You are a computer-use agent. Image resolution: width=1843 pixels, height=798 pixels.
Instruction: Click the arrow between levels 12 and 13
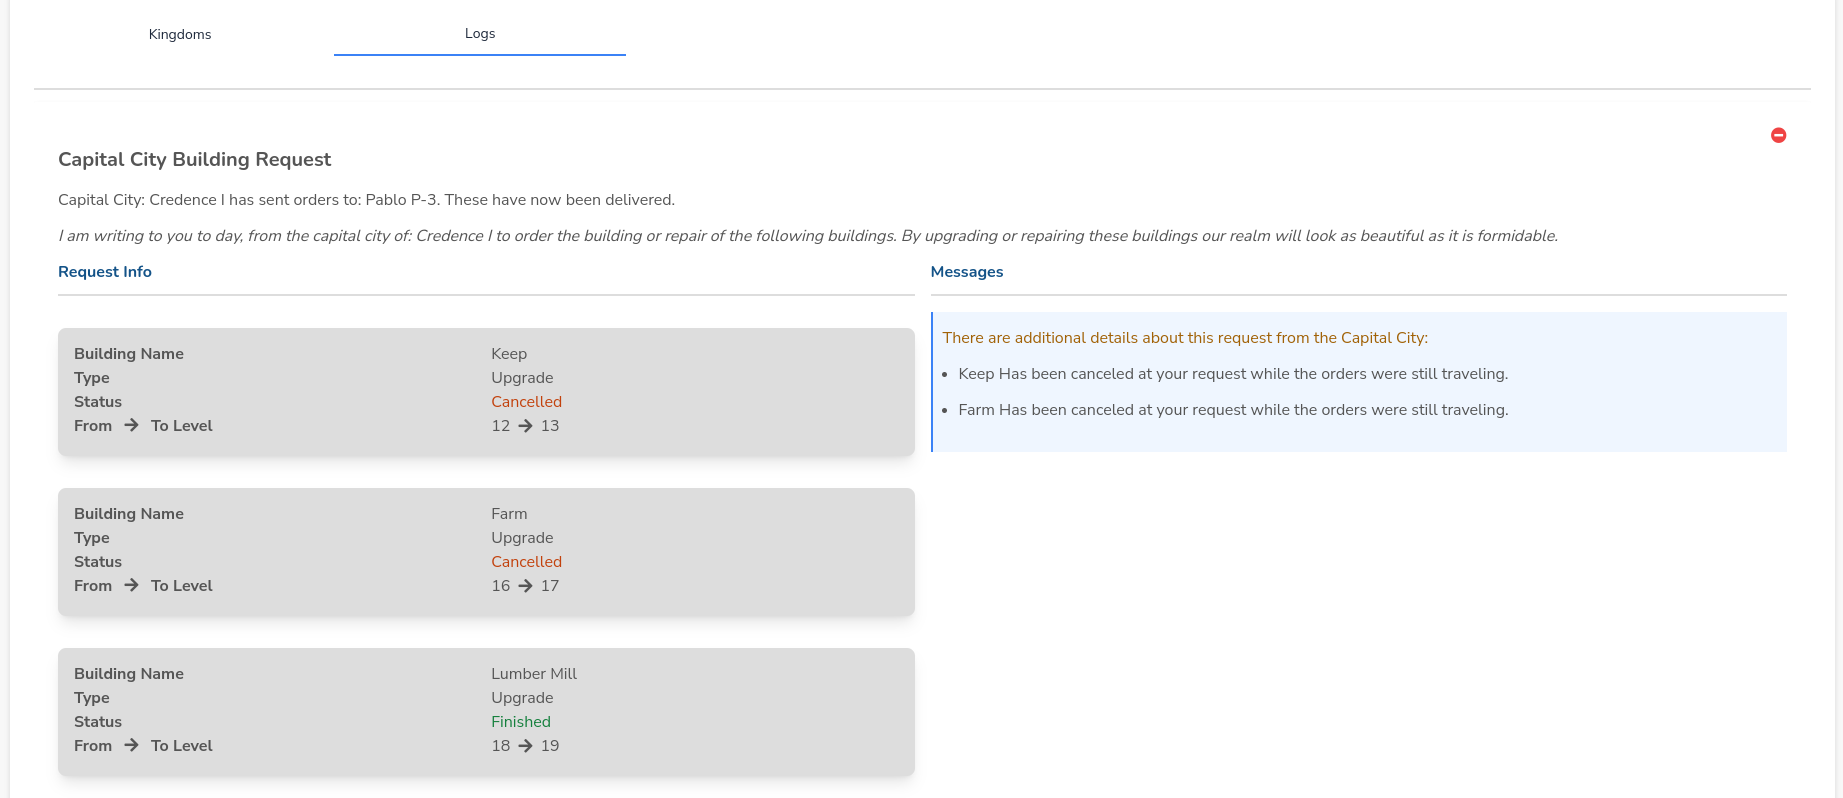(525, 426)
